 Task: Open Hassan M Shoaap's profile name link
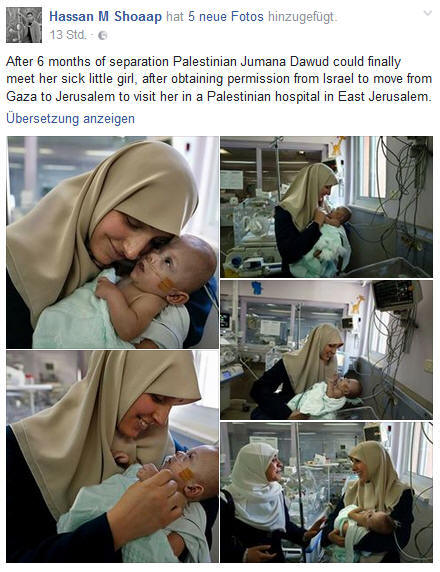click(x=105, y=16)
